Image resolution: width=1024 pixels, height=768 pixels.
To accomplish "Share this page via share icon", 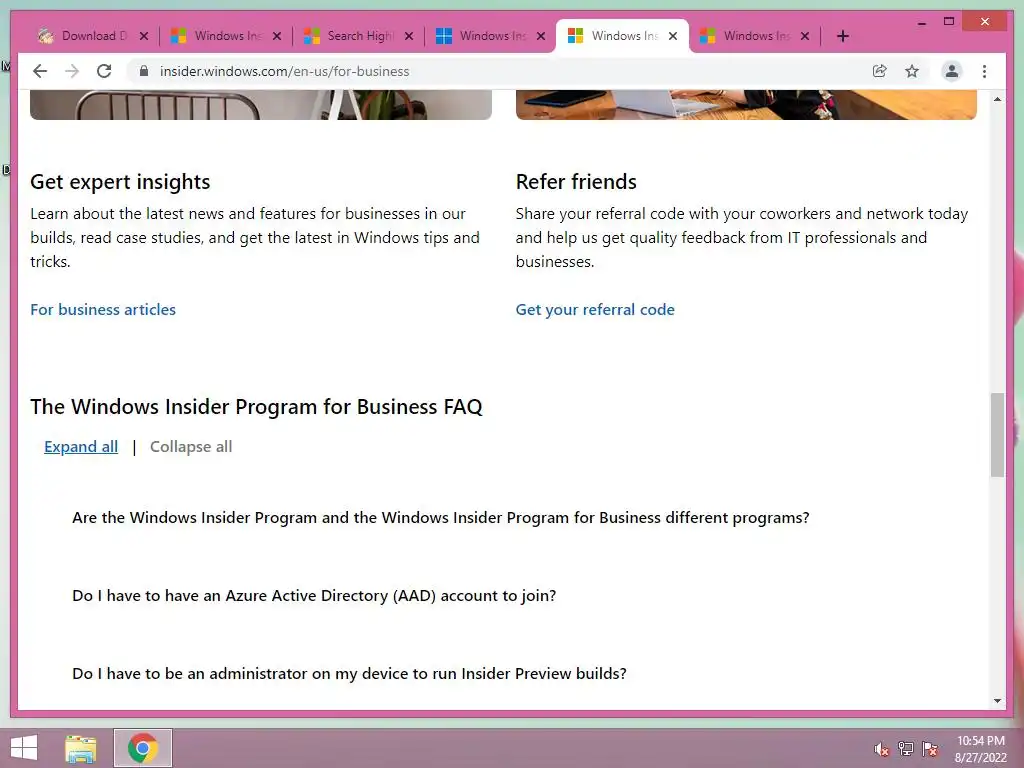I will pyautogui.click(x=880, y=71).
